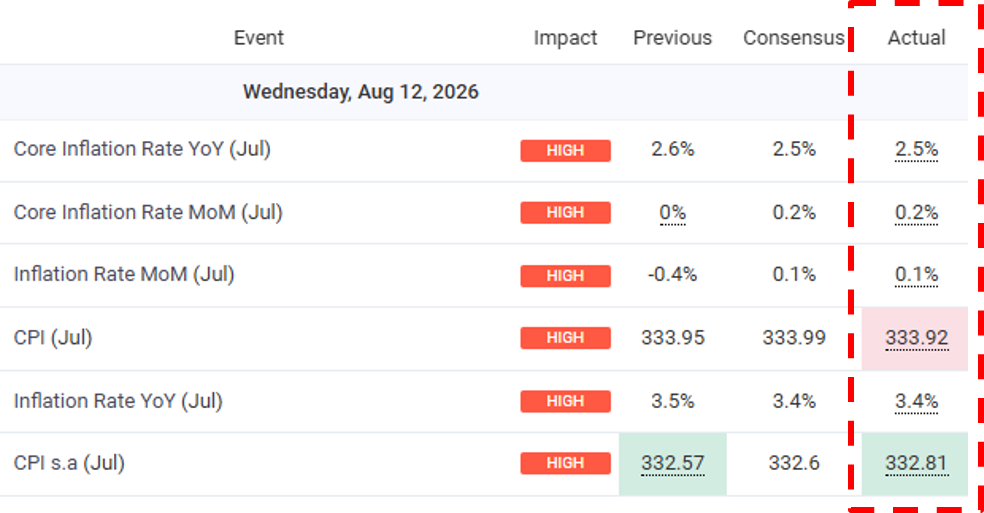
Task: Click the Impact column header
Action: coord(565,38)
